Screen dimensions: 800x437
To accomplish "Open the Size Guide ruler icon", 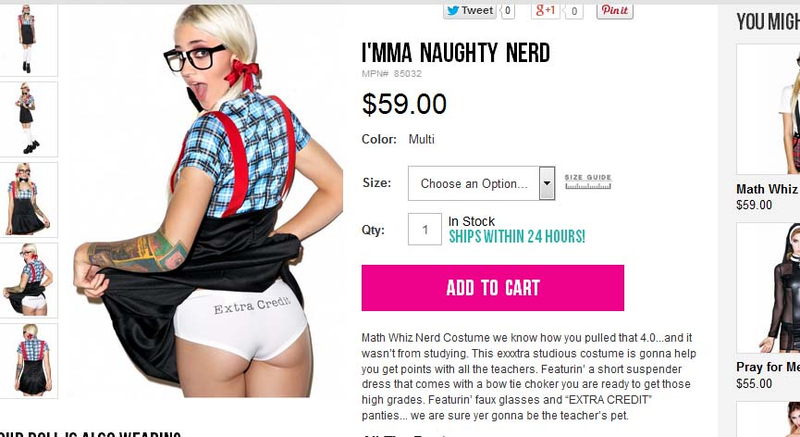I will [588, 182].
